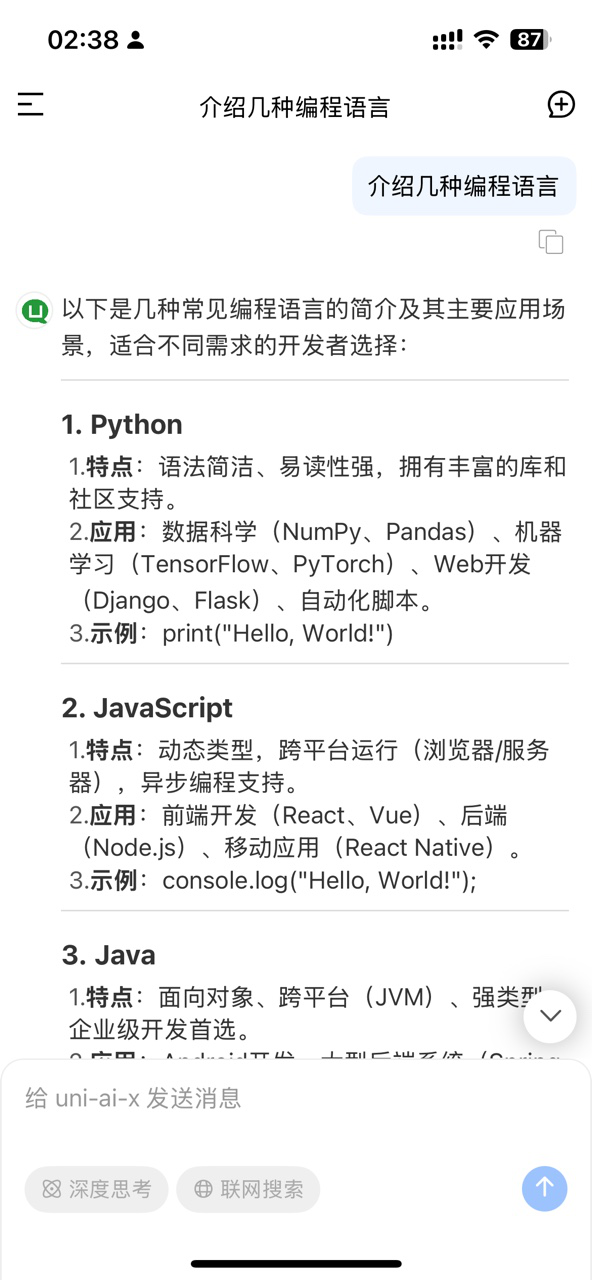Screen dimensions: 592x1280
Task: Focus the 给 uni-ai-x 发送消息 input field
Action: coord(296,1099)
